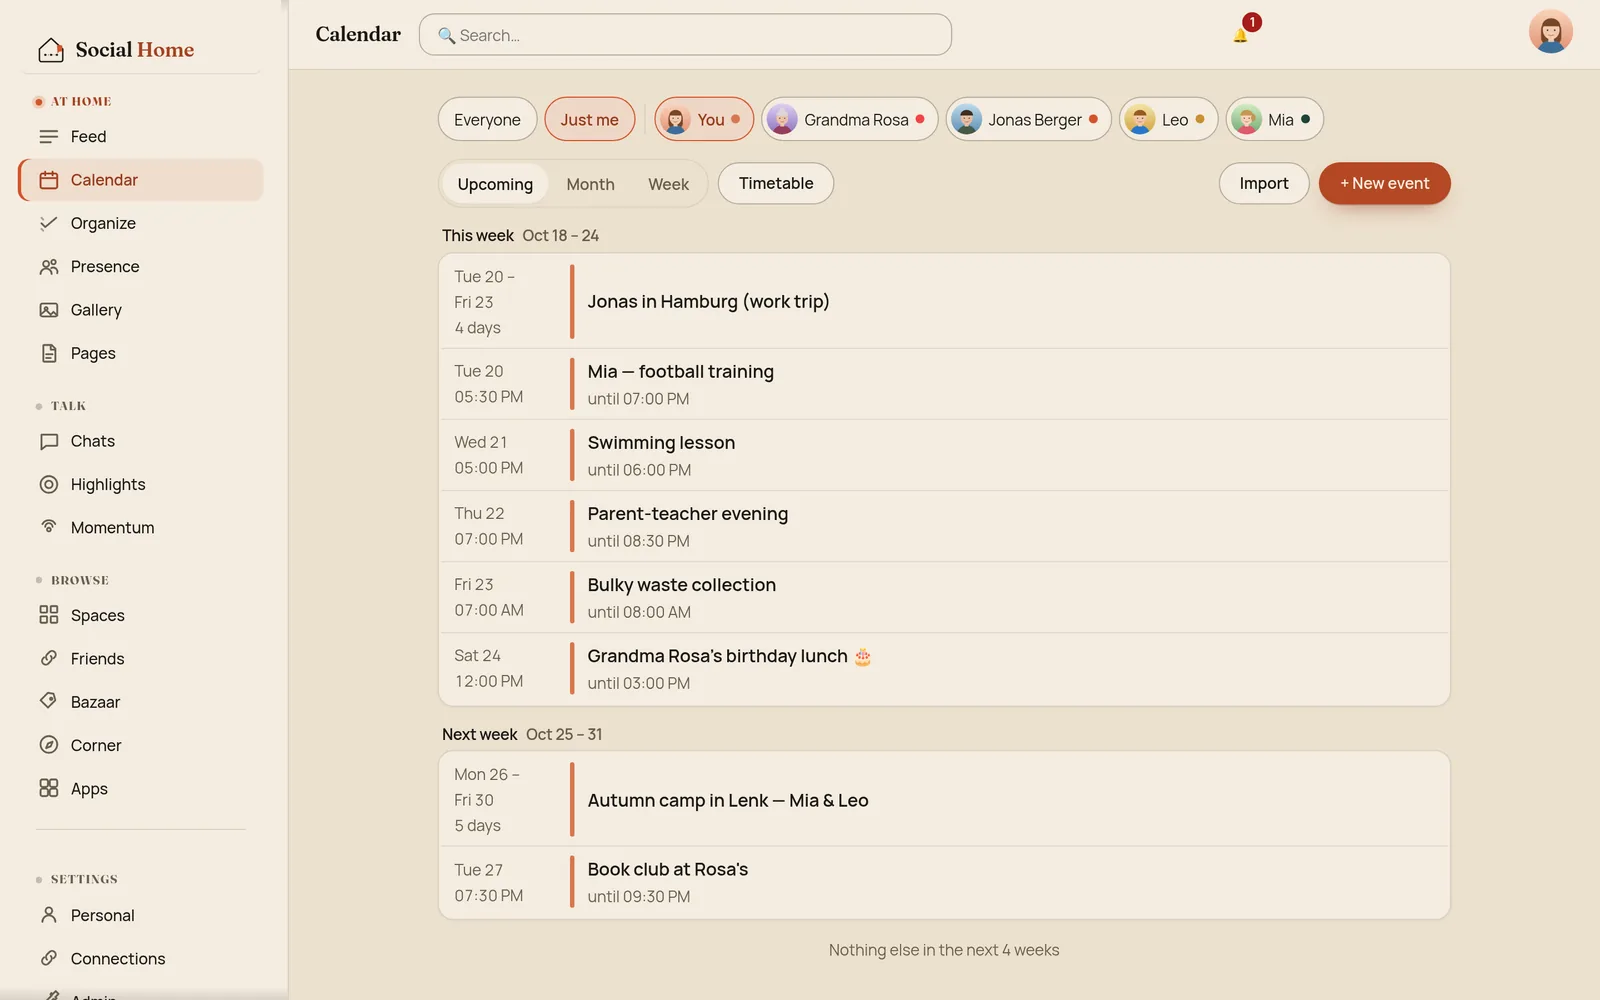Image resolution: width=1600 pixels, height=1000 pixels.
Task: Create a New event
Action: click(1385, 184)
